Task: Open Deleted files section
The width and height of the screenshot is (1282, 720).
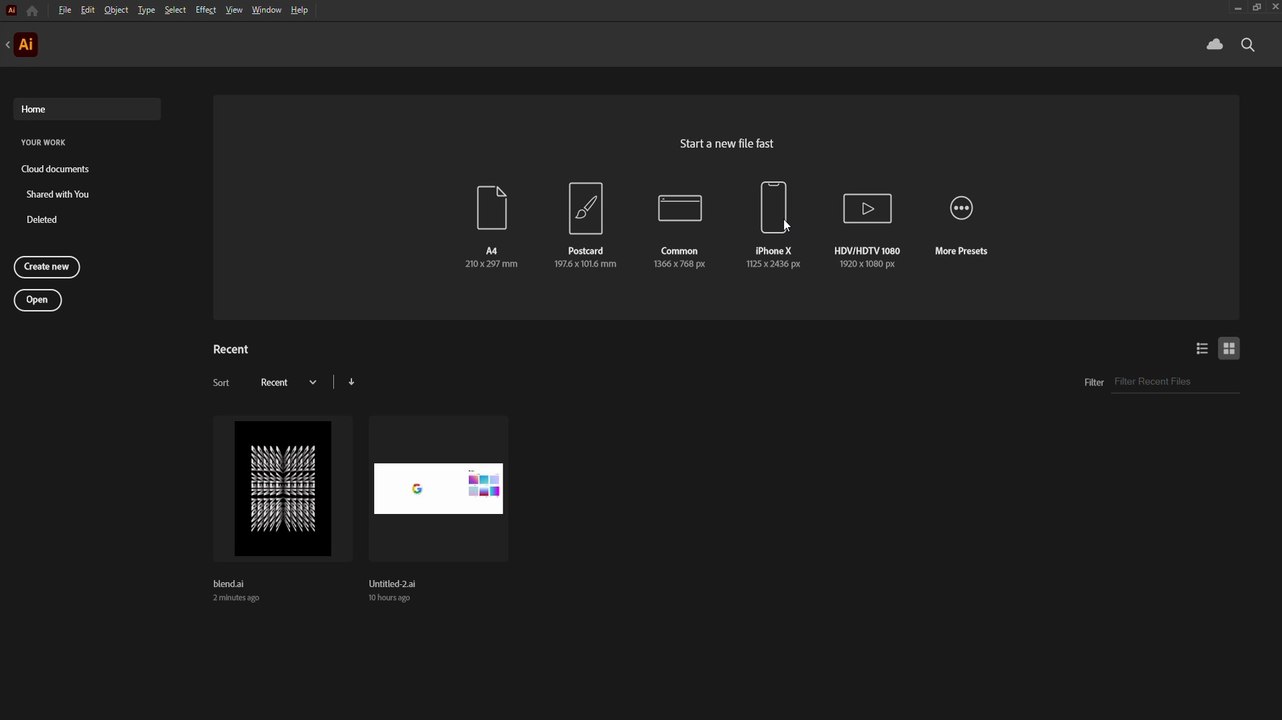Action: [x=42, y=220]
